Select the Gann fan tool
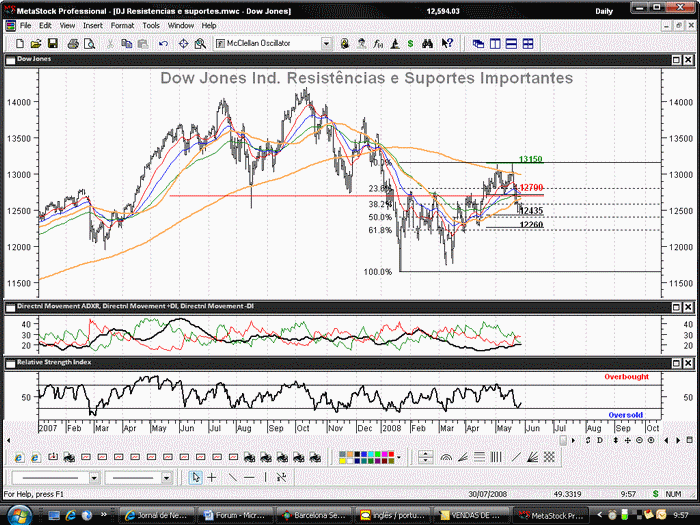 click(x=533, y=457)
